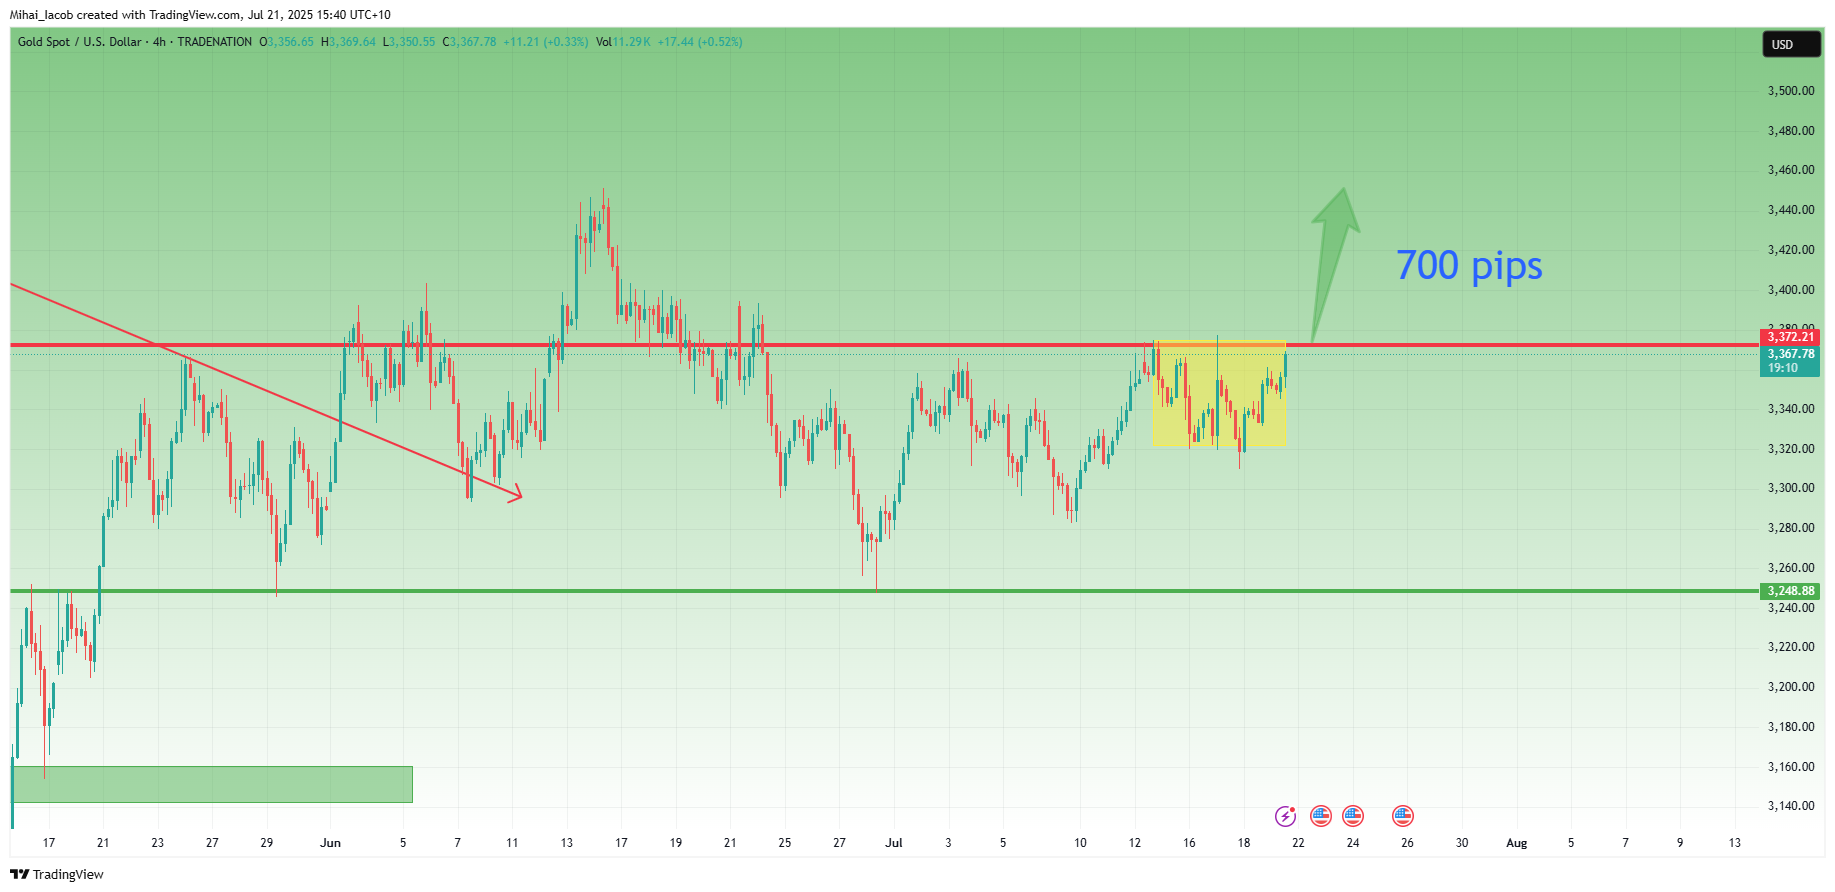
Task: Click the +17.44 (+0.52%) volume change text
Action: pyautogui.click(x=700, y=42)
